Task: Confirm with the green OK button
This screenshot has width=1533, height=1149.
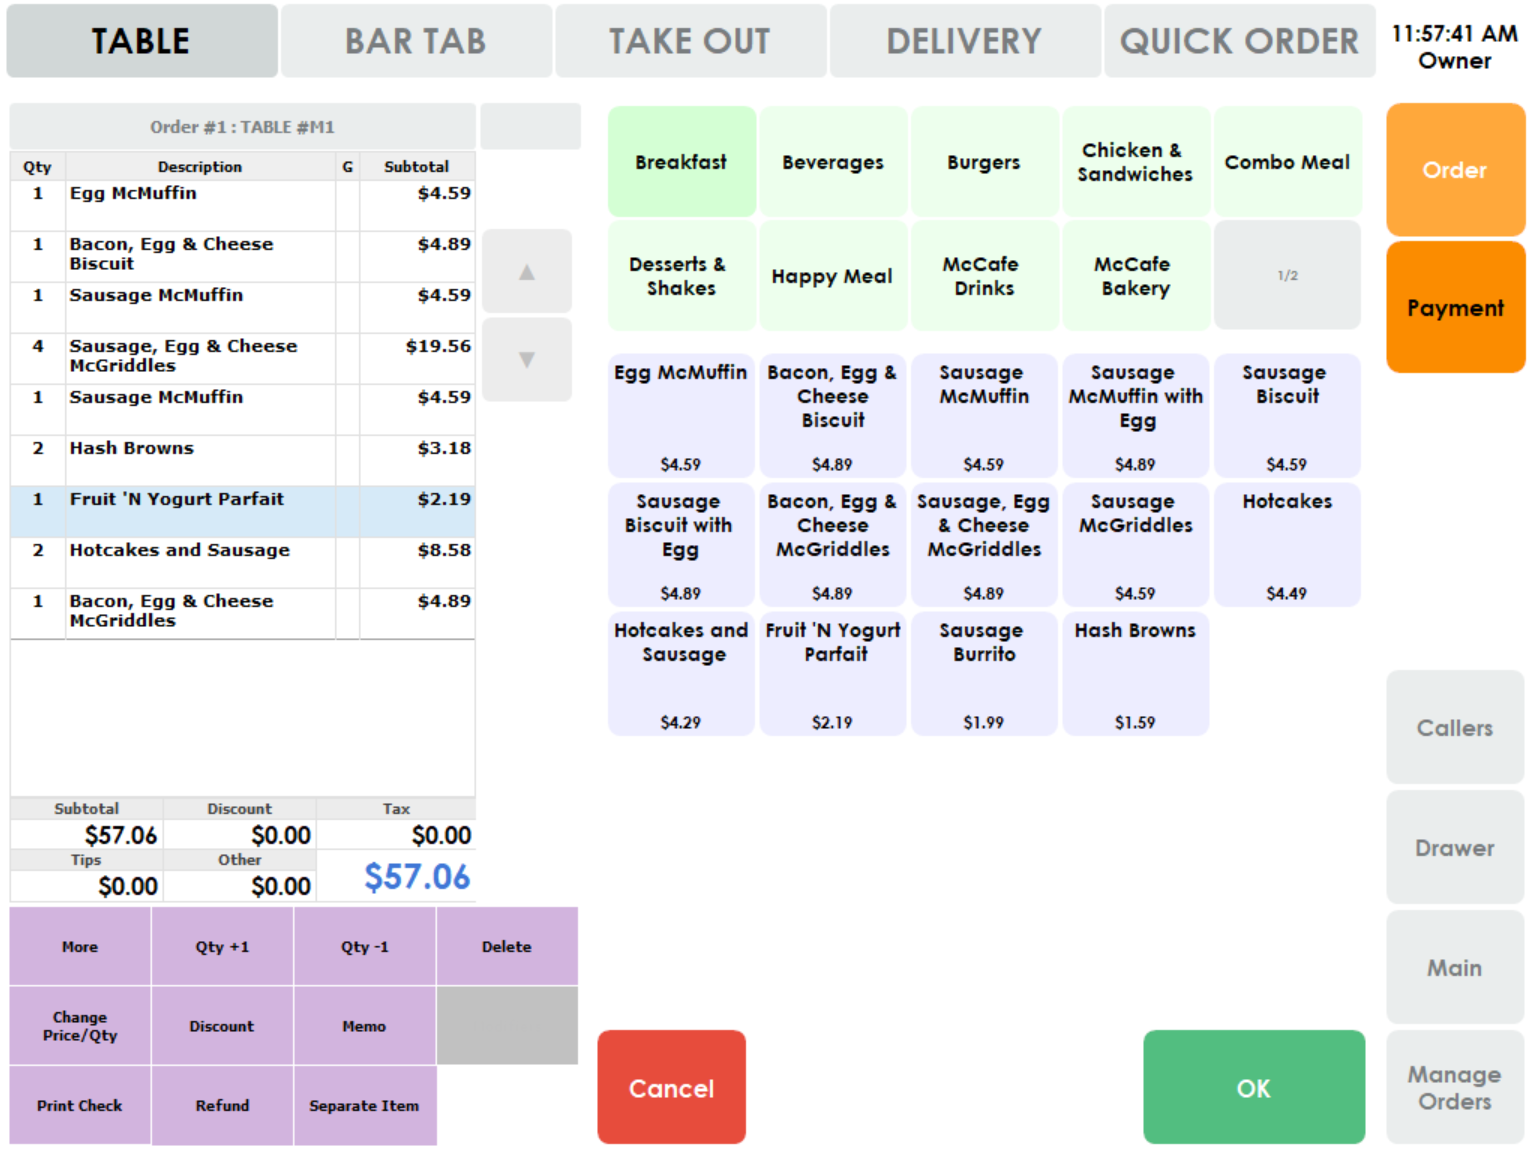Action: (x=1254, y=1087)
